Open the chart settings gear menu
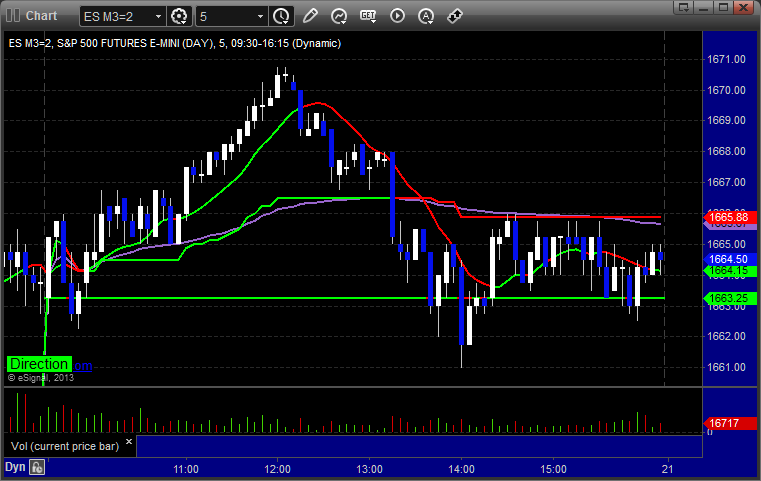Image resolution: width=761 pixels, height=481 pixels. point(179,17)
